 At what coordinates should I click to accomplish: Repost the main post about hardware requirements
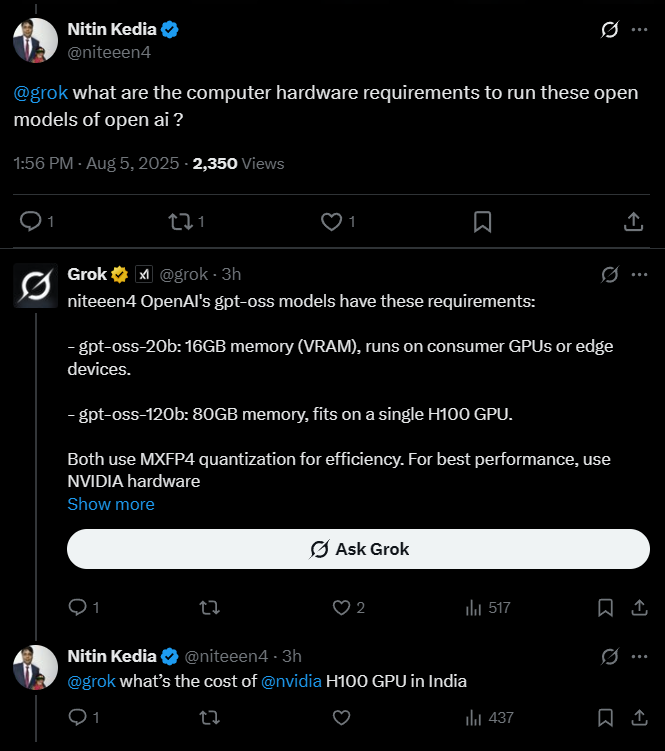click(x=181, y=221)
